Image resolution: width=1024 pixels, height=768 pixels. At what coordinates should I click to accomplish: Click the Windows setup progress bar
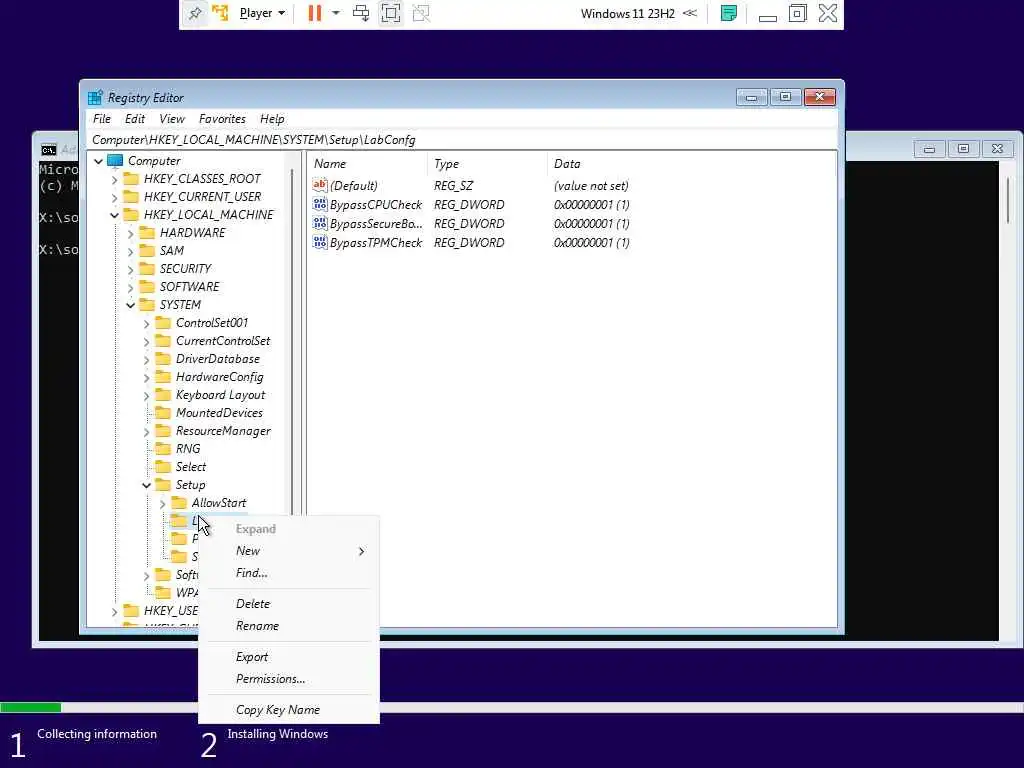click(512, 707)
